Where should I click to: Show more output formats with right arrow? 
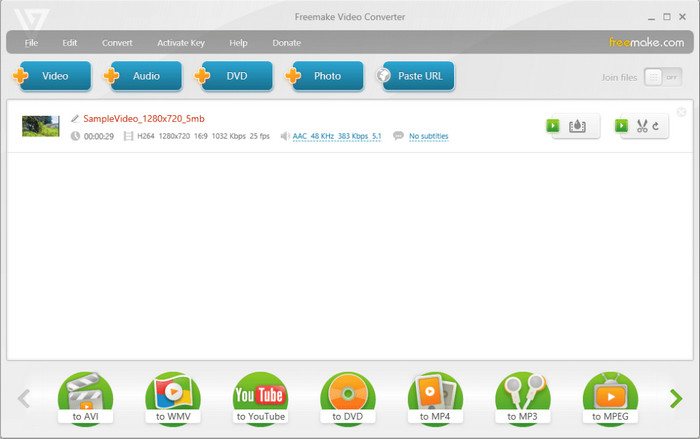tap(676, 398)
